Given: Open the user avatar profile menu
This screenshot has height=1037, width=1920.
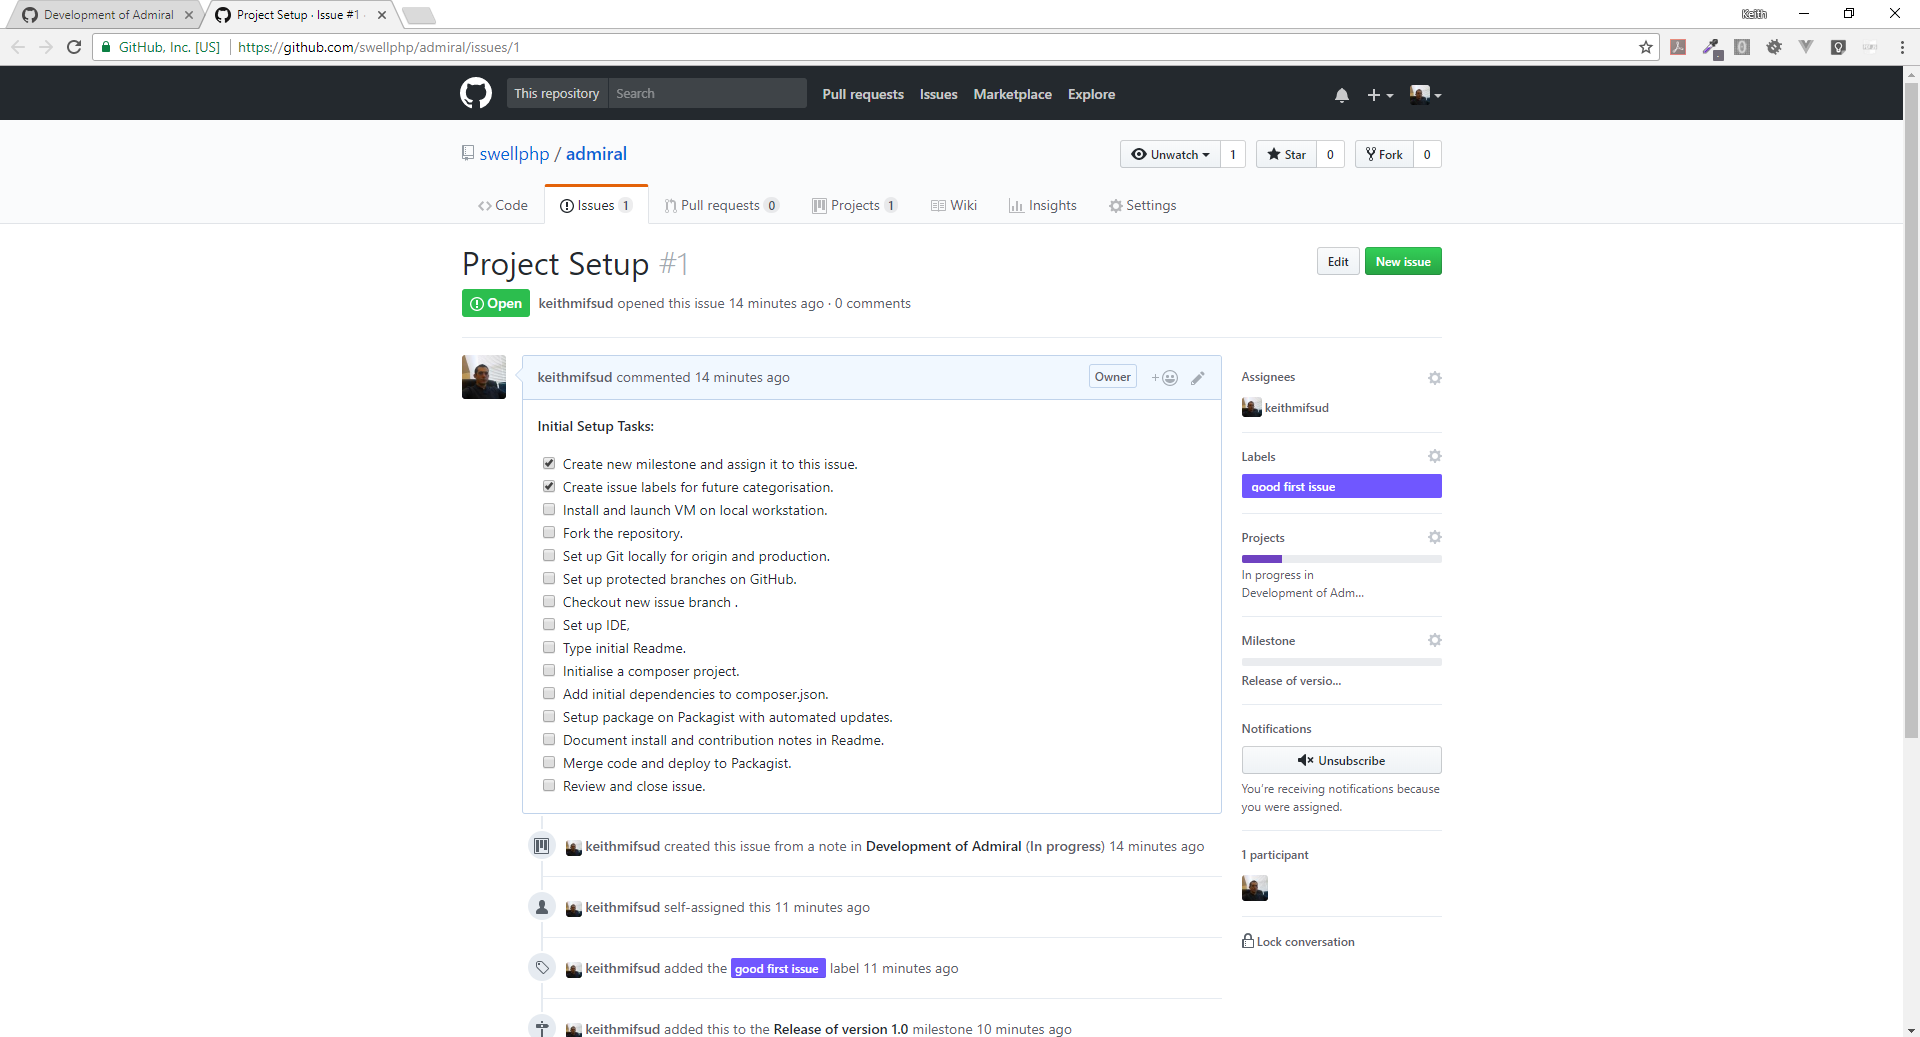Looking at the screenshot, I should point(1425,94).
